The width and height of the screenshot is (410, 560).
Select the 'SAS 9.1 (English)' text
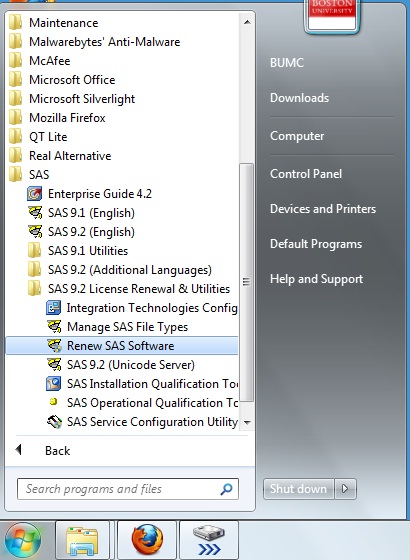91,213
